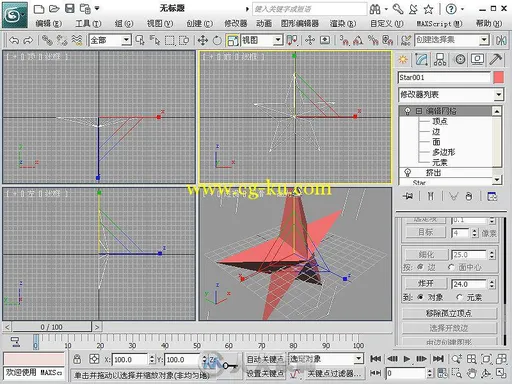512x384 pixels.
Task: Activate the Select and Rotate tool
Action: click(x=217, y=40)
